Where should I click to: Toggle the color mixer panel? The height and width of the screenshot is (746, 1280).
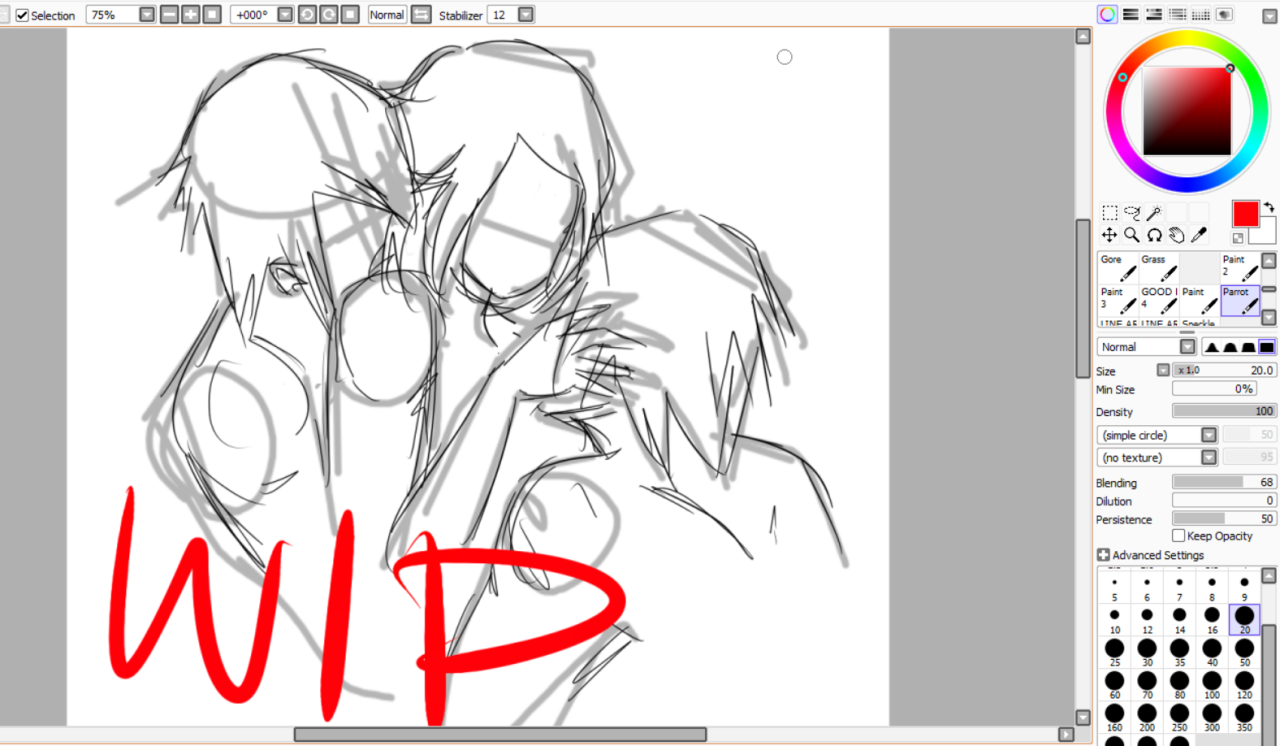pos(1177,14)
